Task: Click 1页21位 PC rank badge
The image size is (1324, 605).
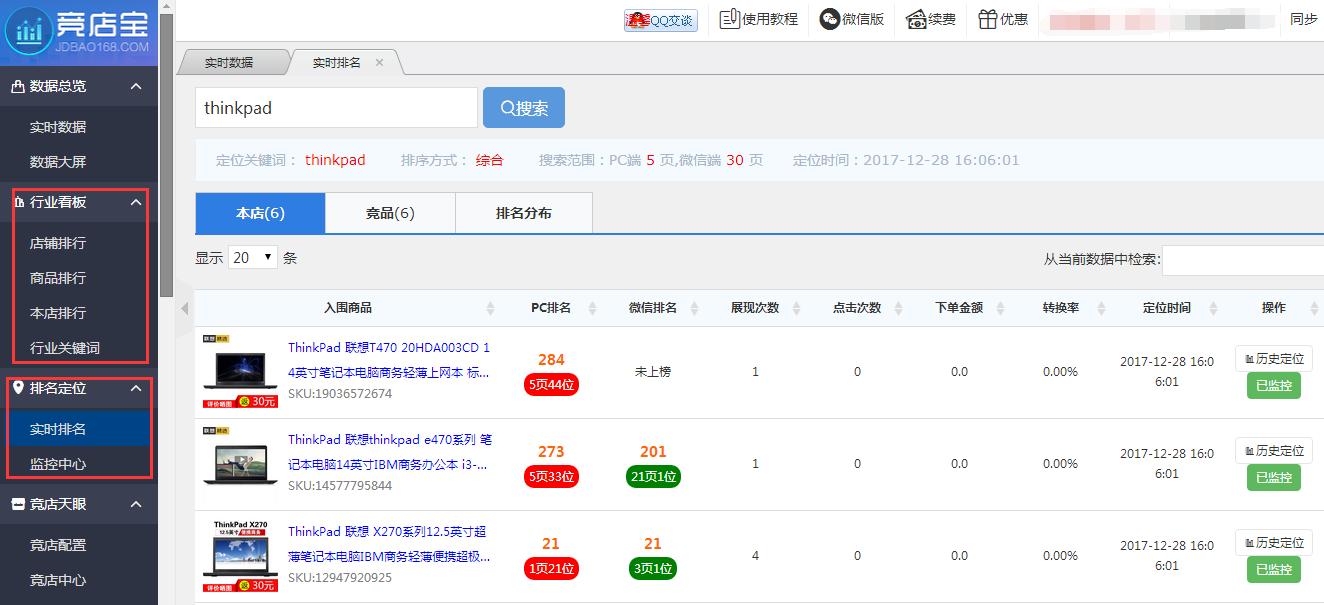Action: [551, 568]
